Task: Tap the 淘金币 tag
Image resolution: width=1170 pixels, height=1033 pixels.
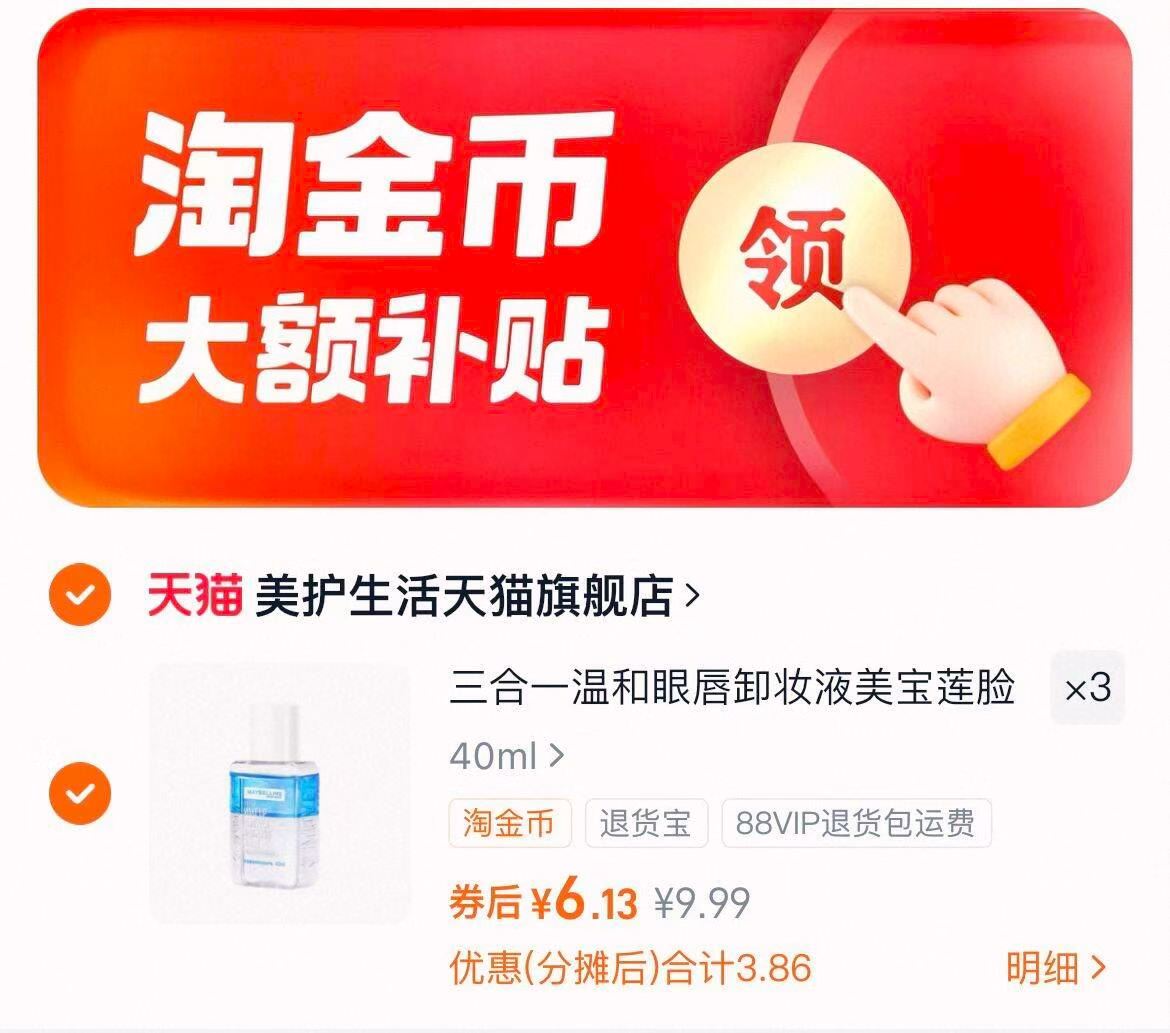Action: (x=510, y=823)
